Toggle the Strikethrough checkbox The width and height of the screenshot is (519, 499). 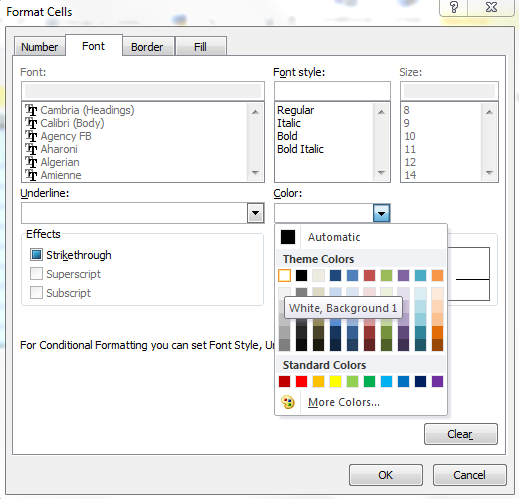click(x=36, y=255)
